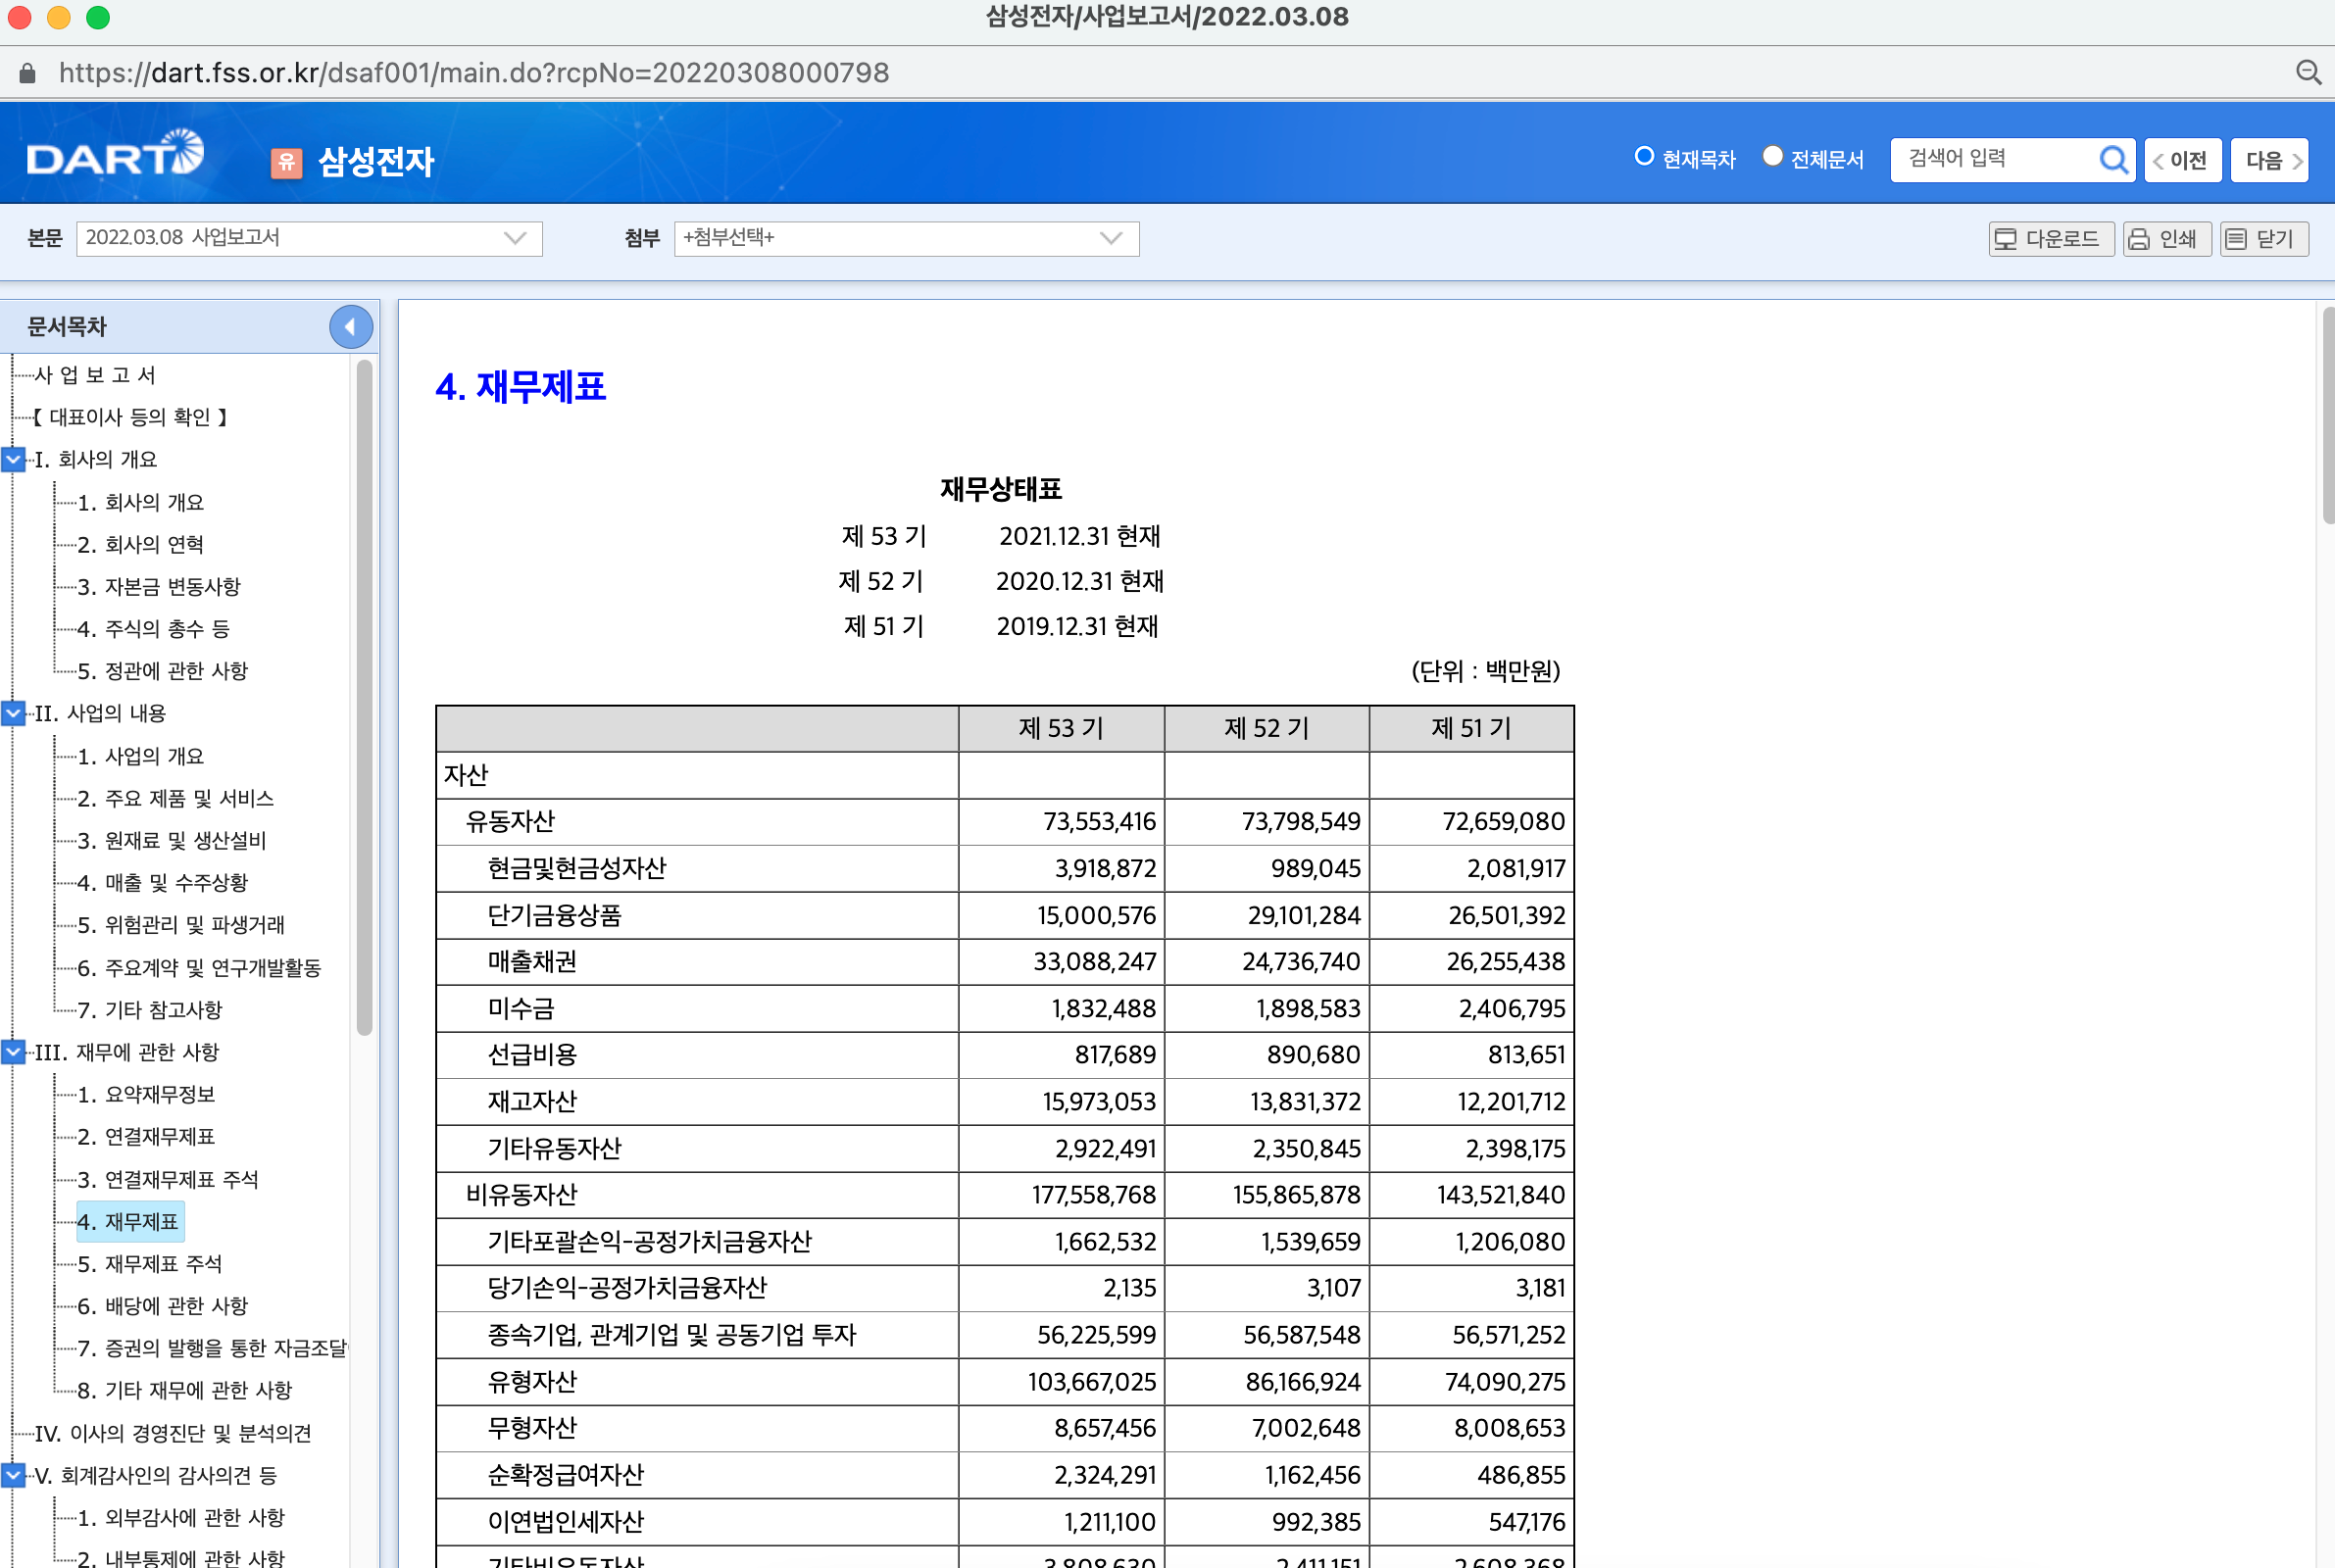
Task: Click the browser address bar magnifier icon
Action: (2308, 72)
